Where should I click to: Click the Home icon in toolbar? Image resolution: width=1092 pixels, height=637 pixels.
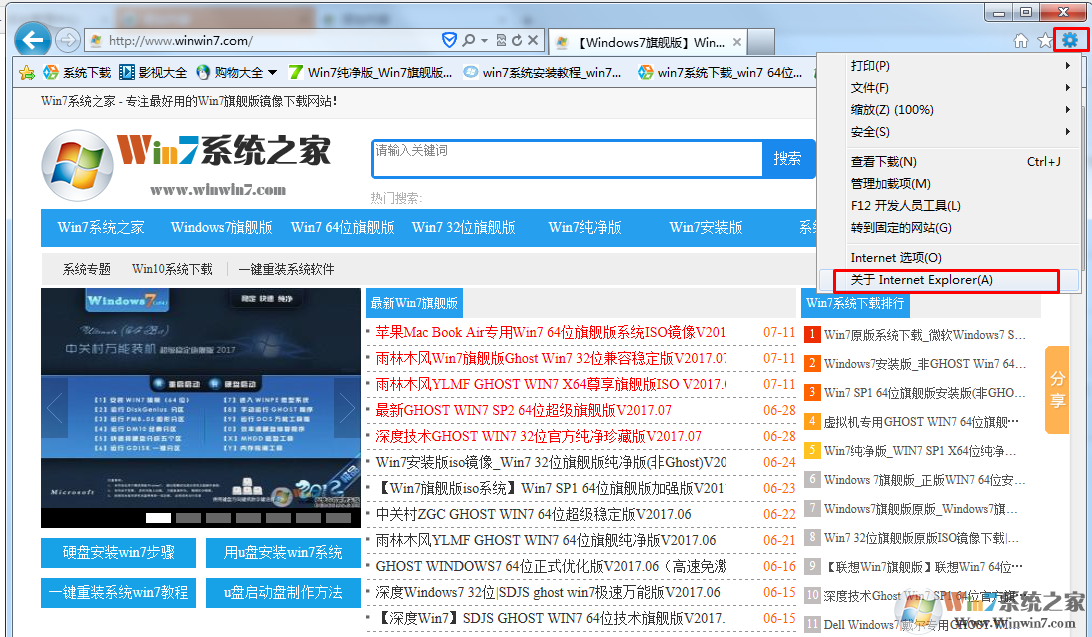[x=1021, y=41]
